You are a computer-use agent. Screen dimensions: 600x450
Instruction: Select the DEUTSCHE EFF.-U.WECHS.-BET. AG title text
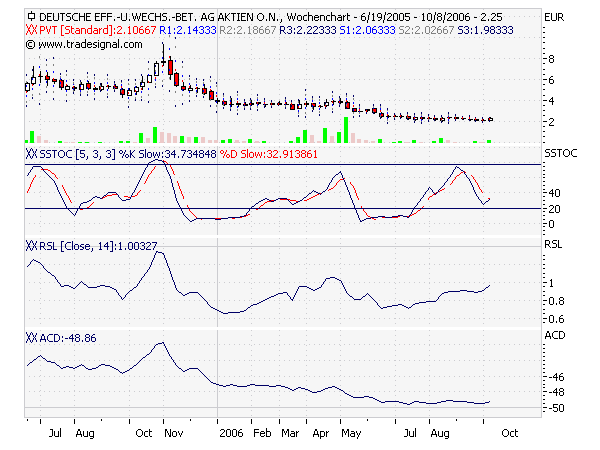click(127, 17)
